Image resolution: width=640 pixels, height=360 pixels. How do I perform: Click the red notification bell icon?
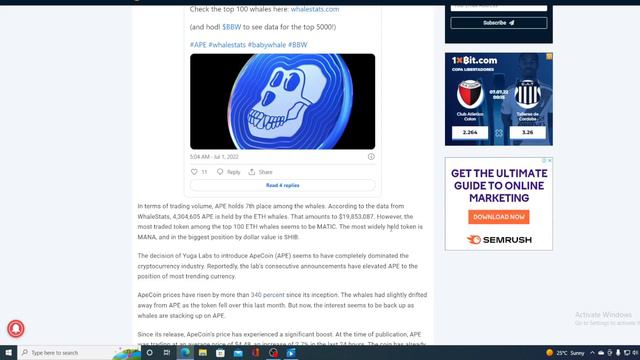(x=16, y=329)
